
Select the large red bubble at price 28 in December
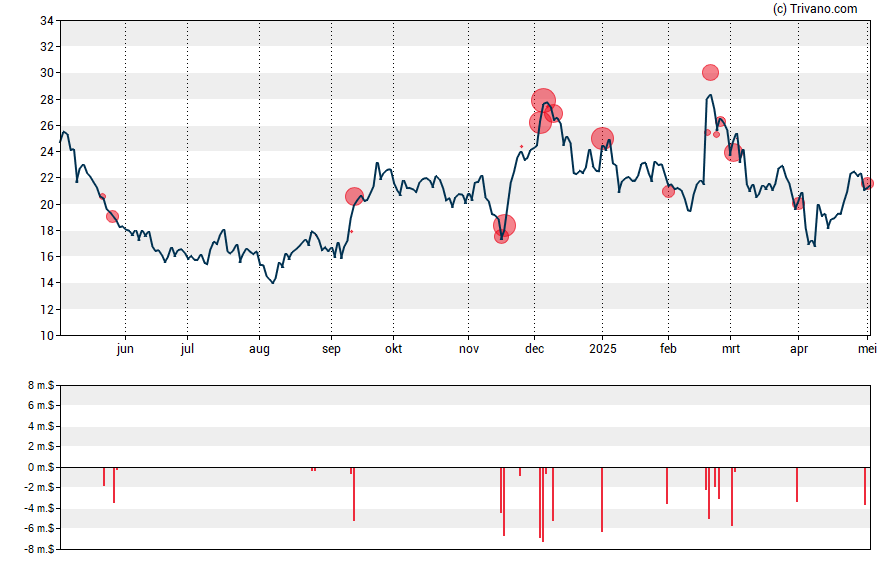coord(544,101)
